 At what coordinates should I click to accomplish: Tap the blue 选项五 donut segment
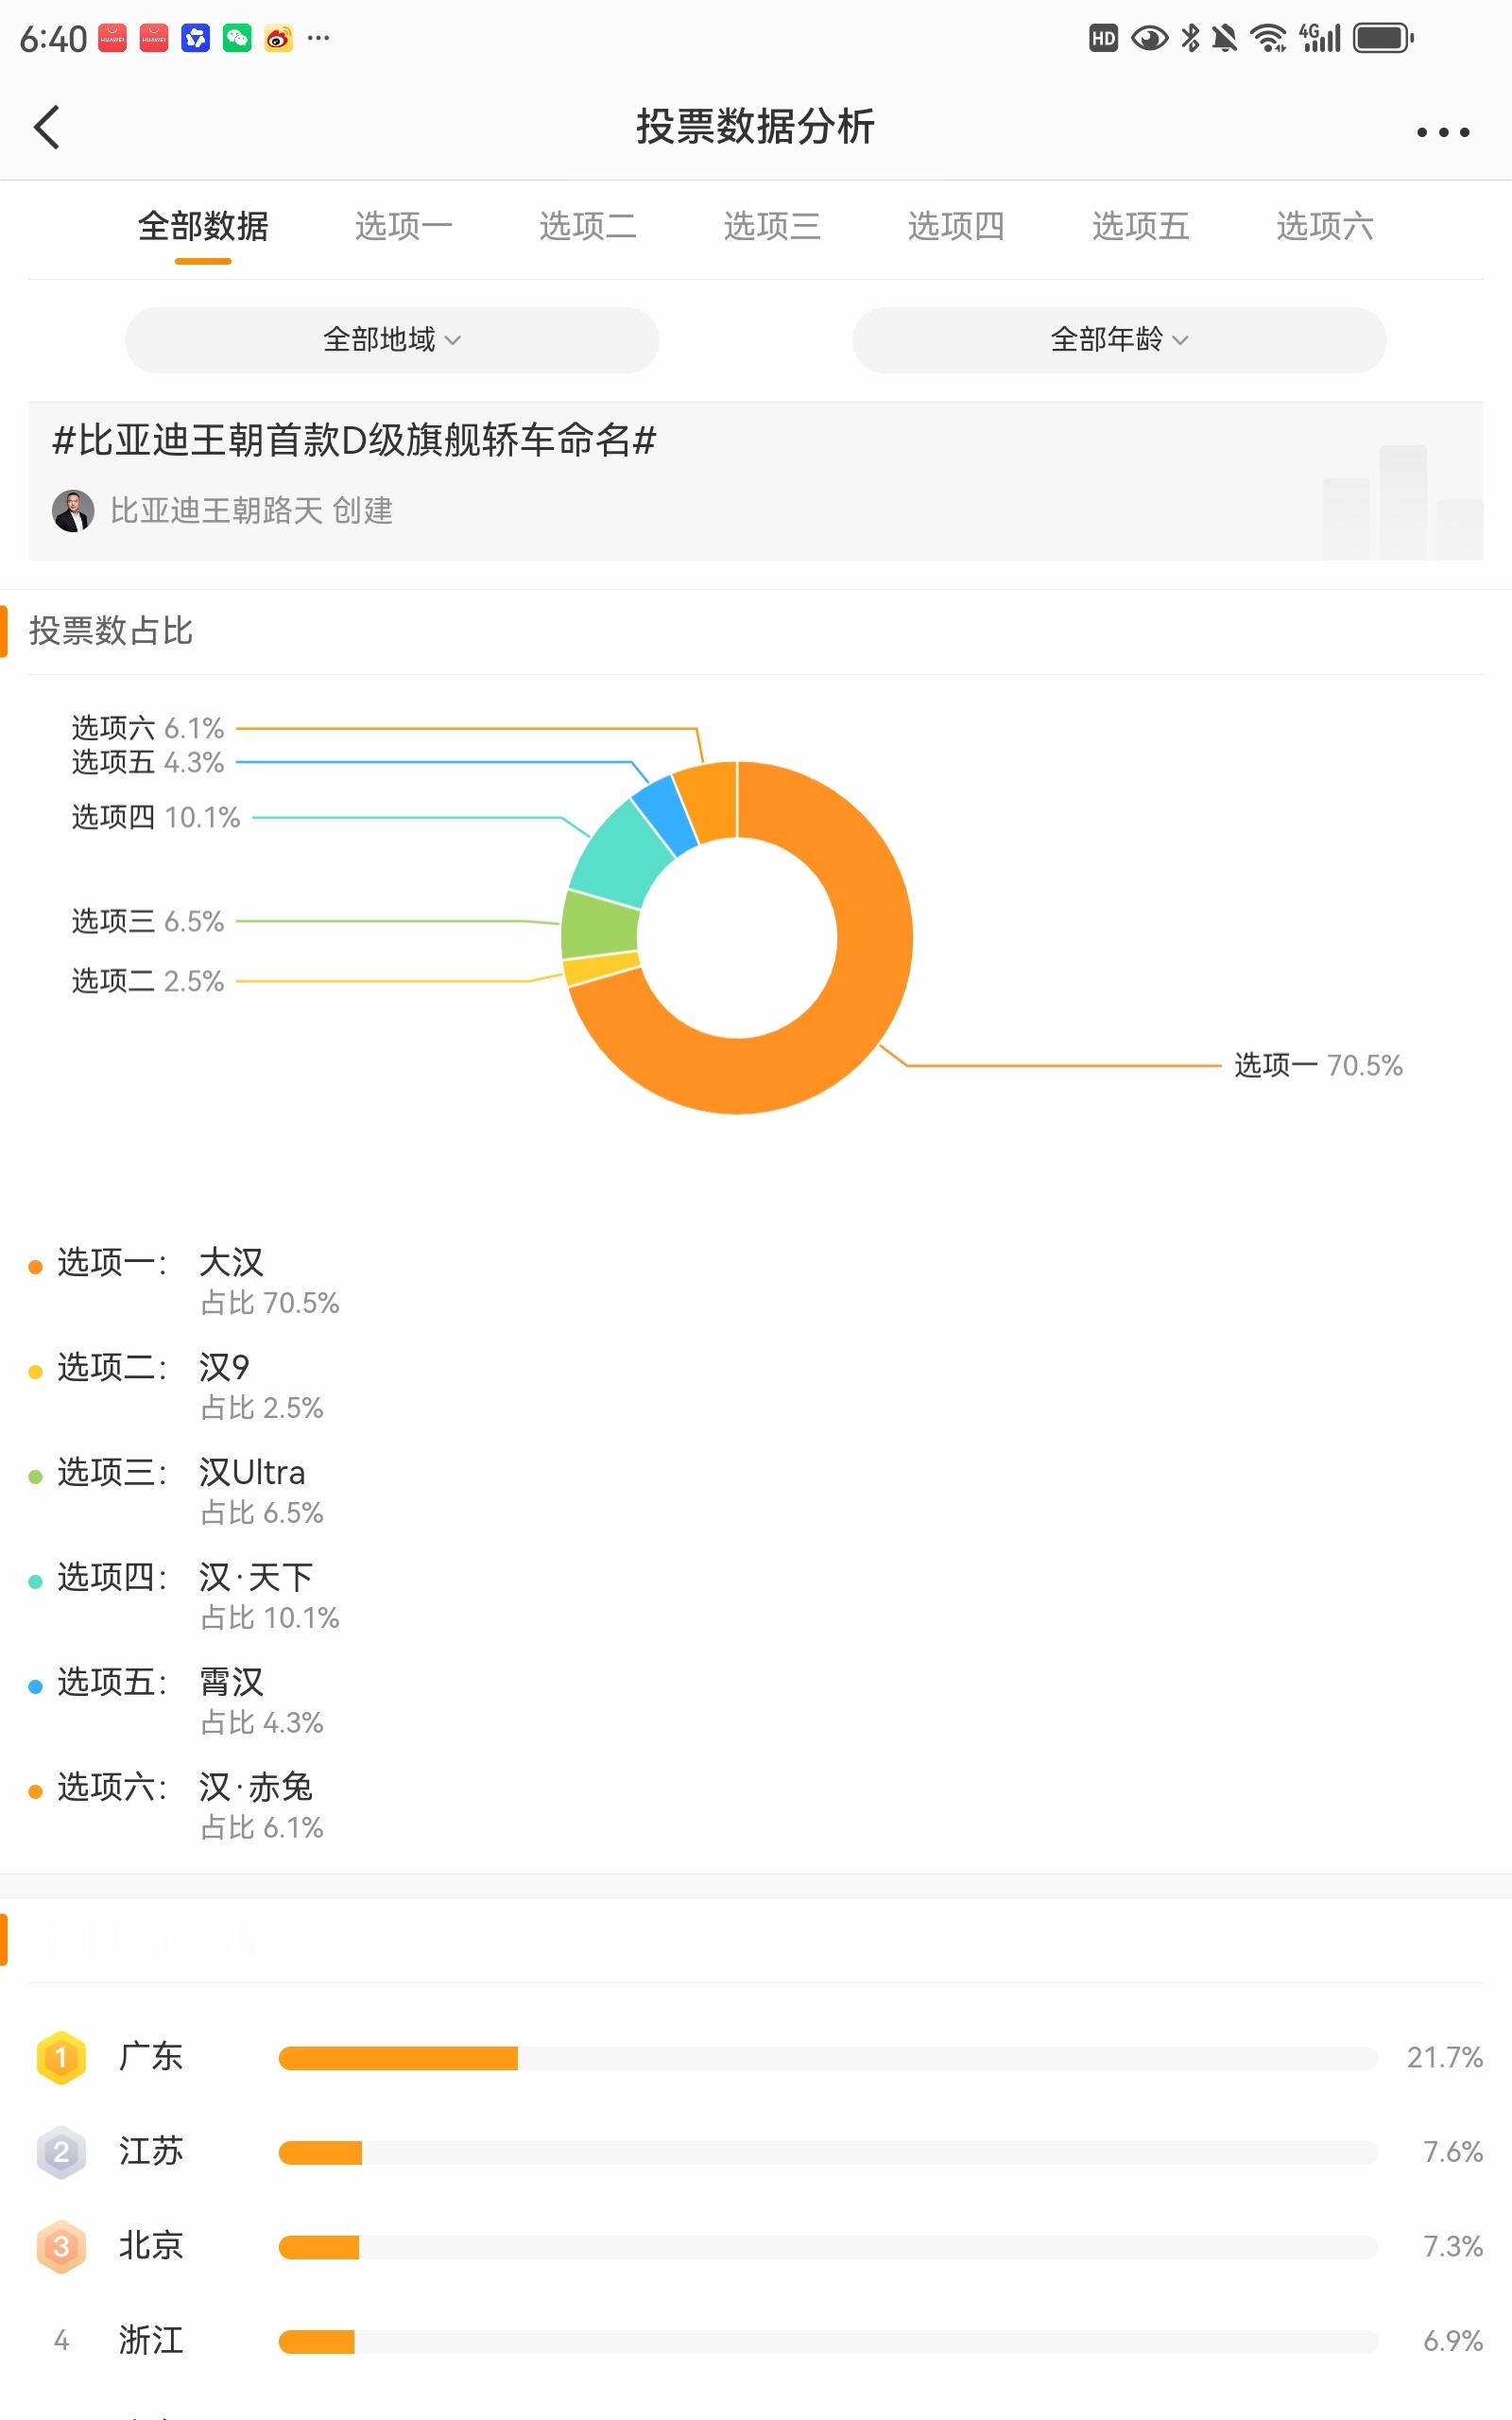click(x=666, y=814)
